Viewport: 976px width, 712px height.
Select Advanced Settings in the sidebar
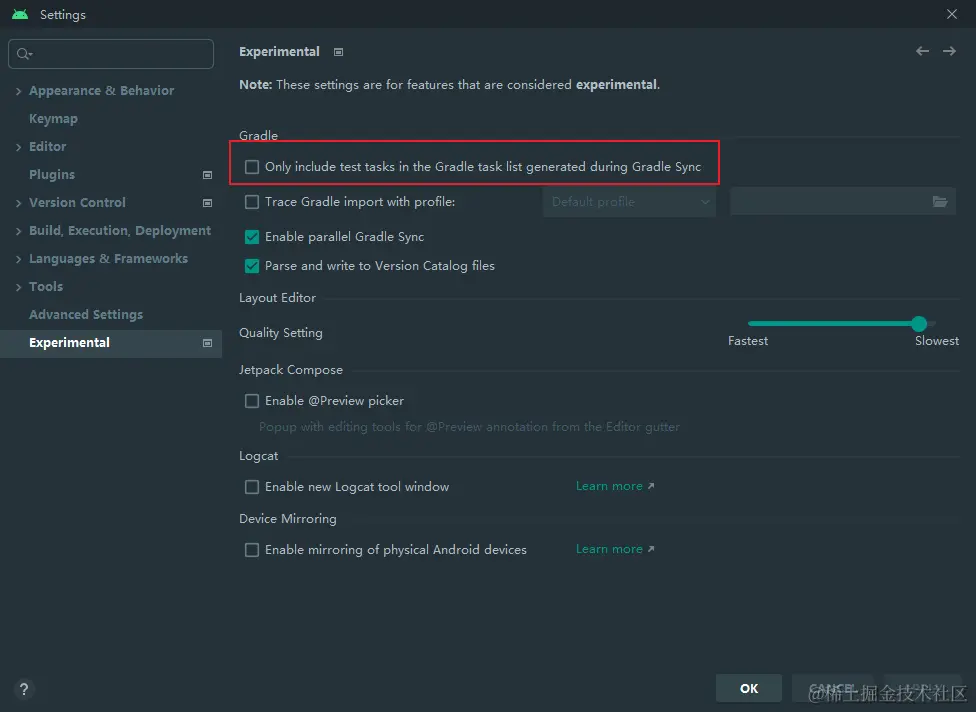pos(86,314)
